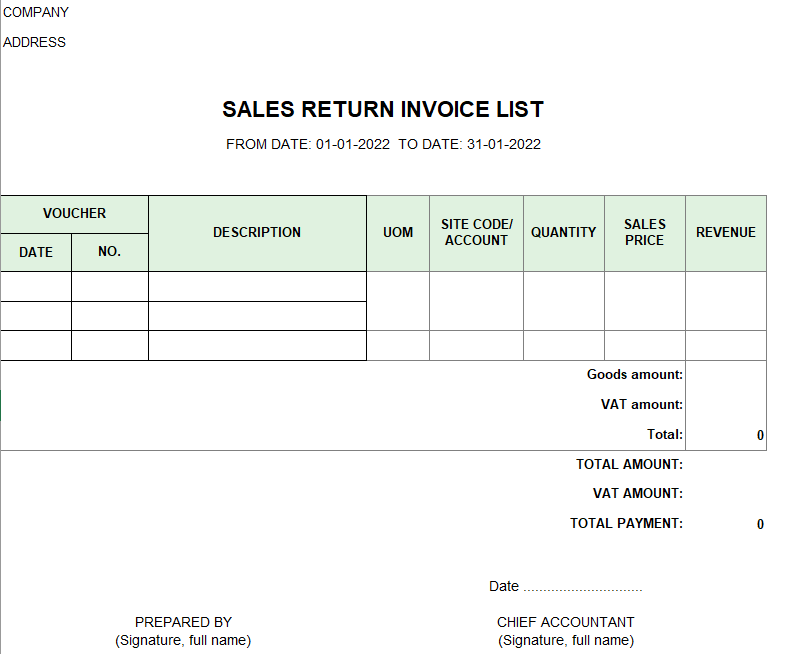
Task: Click the Goods amount label
Action: (634, 375)
